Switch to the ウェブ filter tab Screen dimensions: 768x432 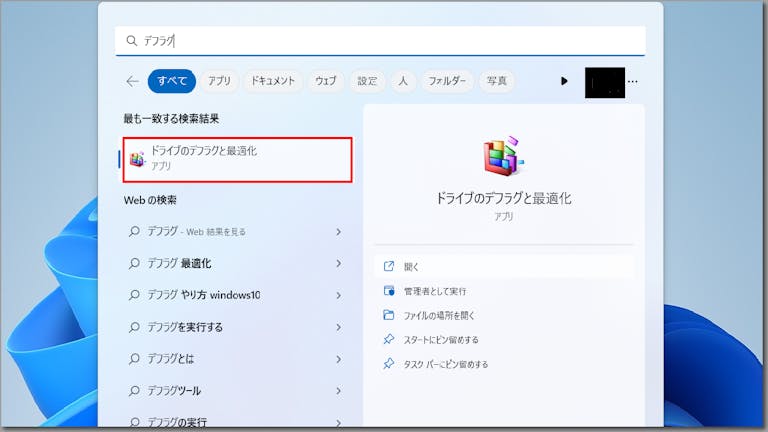[x=326, y=81]
